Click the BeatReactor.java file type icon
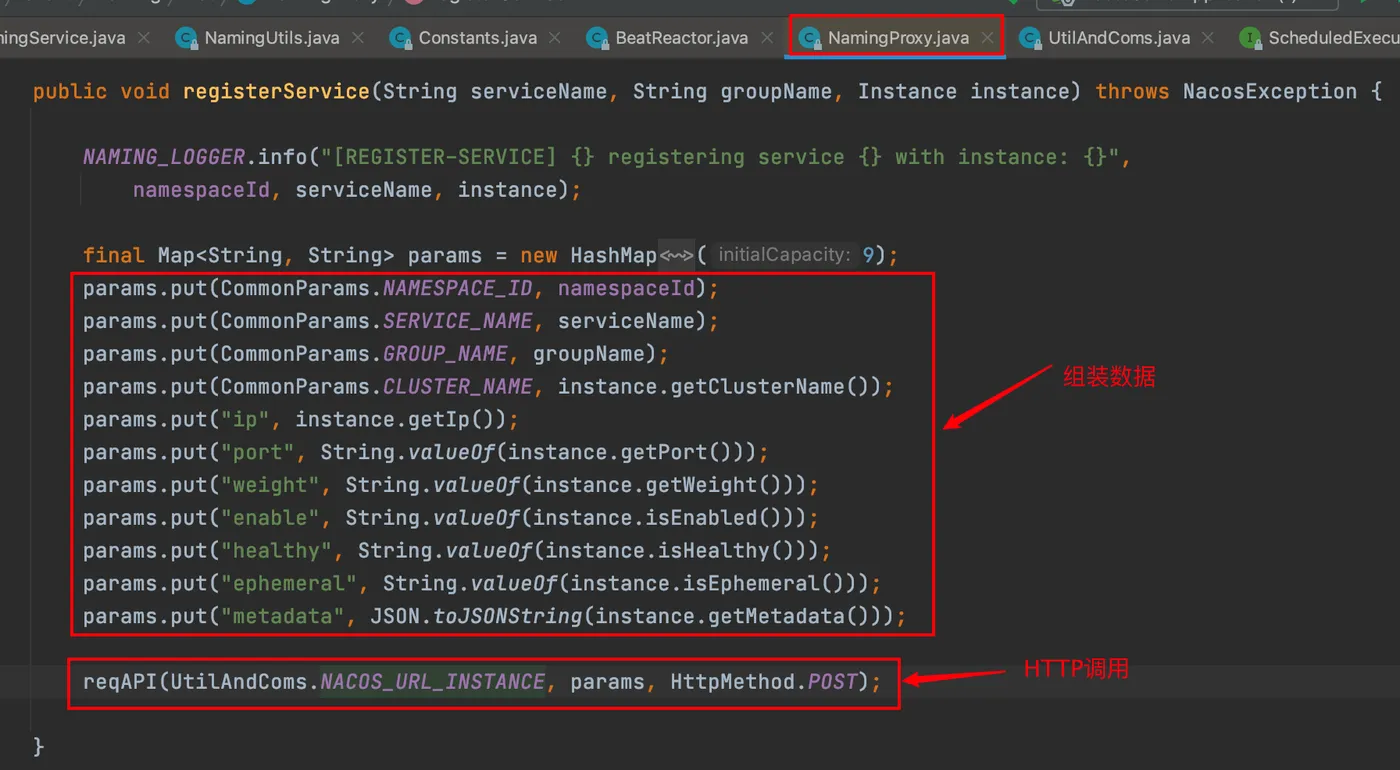The width and height of the screenshot is (1400, 770). click(x=598, y=39)
